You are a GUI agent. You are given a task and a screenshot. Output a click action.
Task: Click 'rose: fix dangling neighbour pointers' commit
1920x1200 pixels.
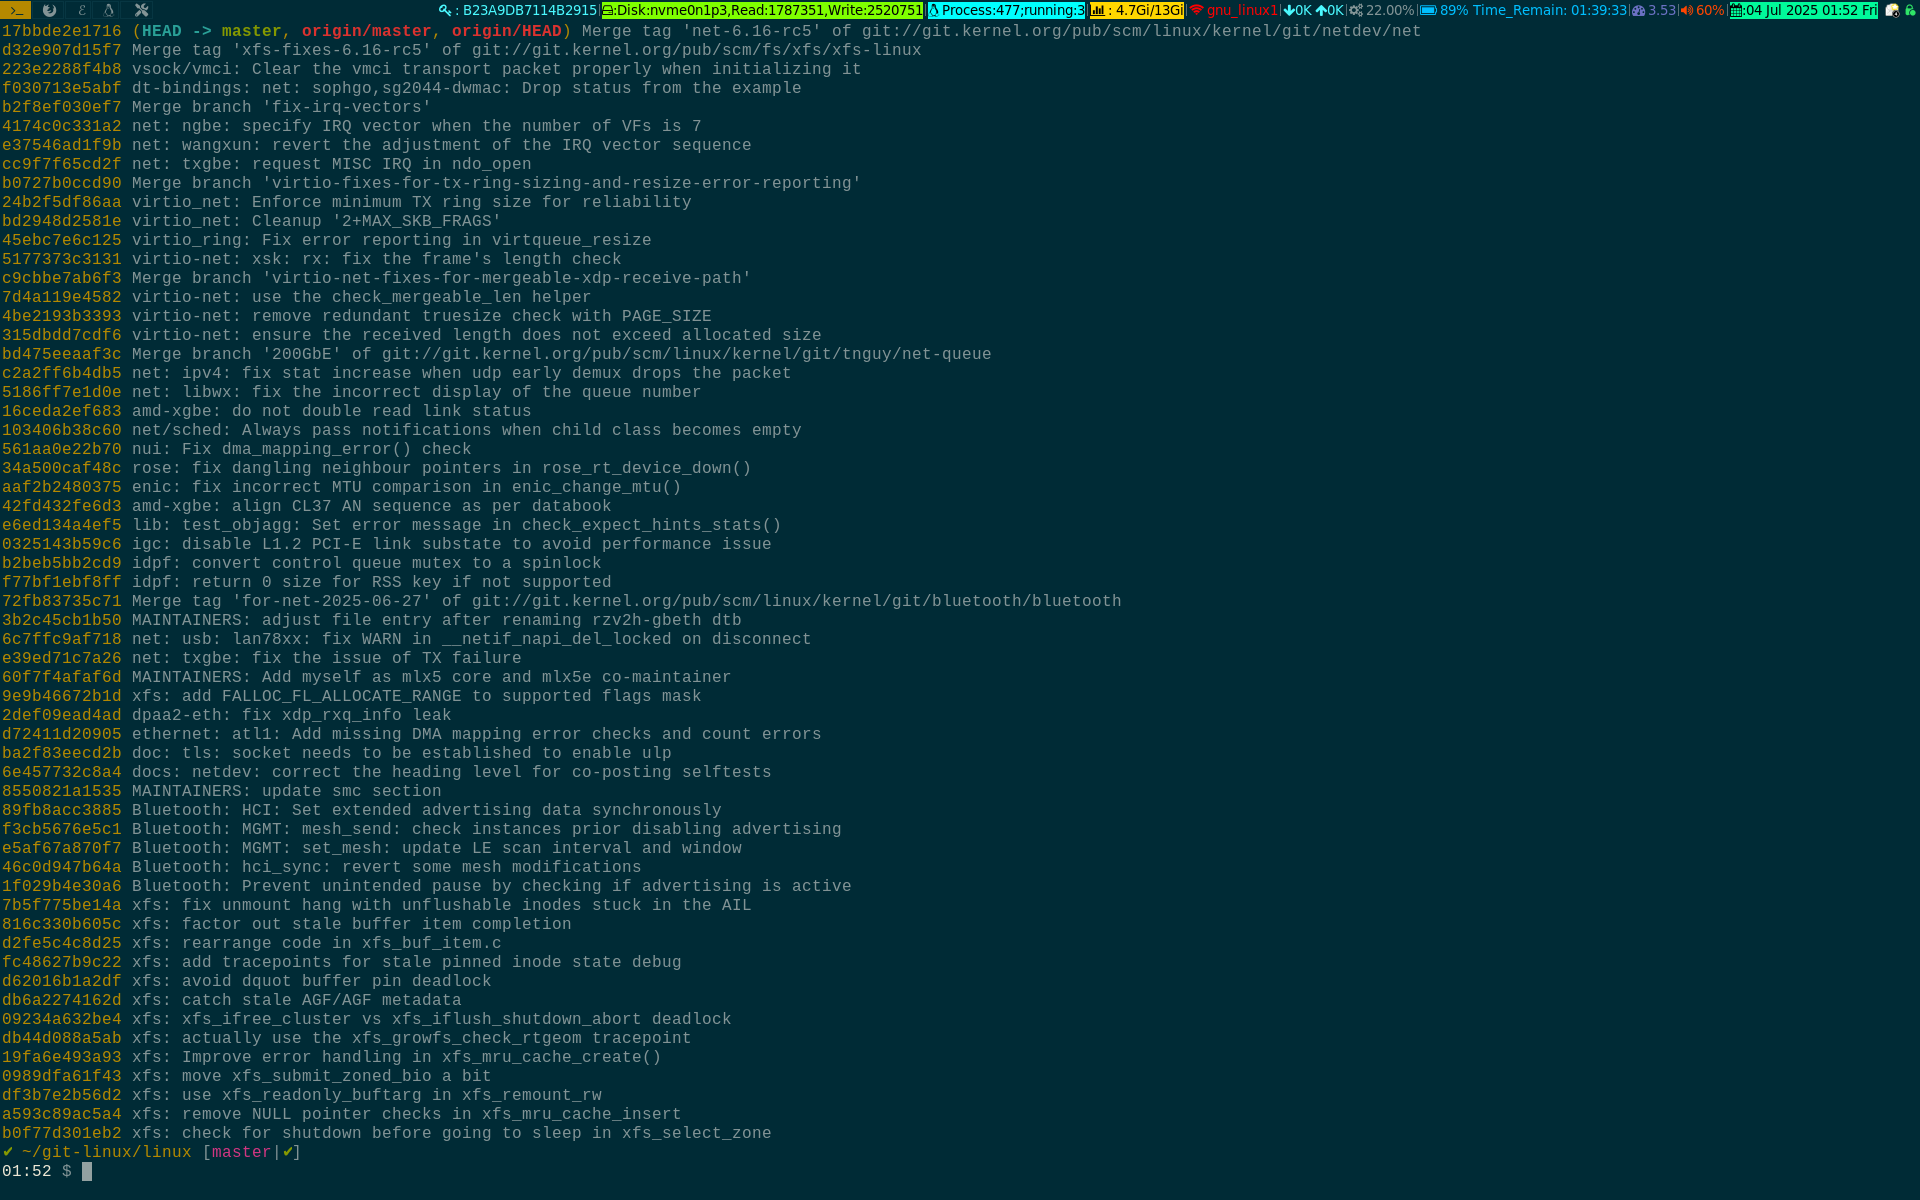click(x=442, y=468)
